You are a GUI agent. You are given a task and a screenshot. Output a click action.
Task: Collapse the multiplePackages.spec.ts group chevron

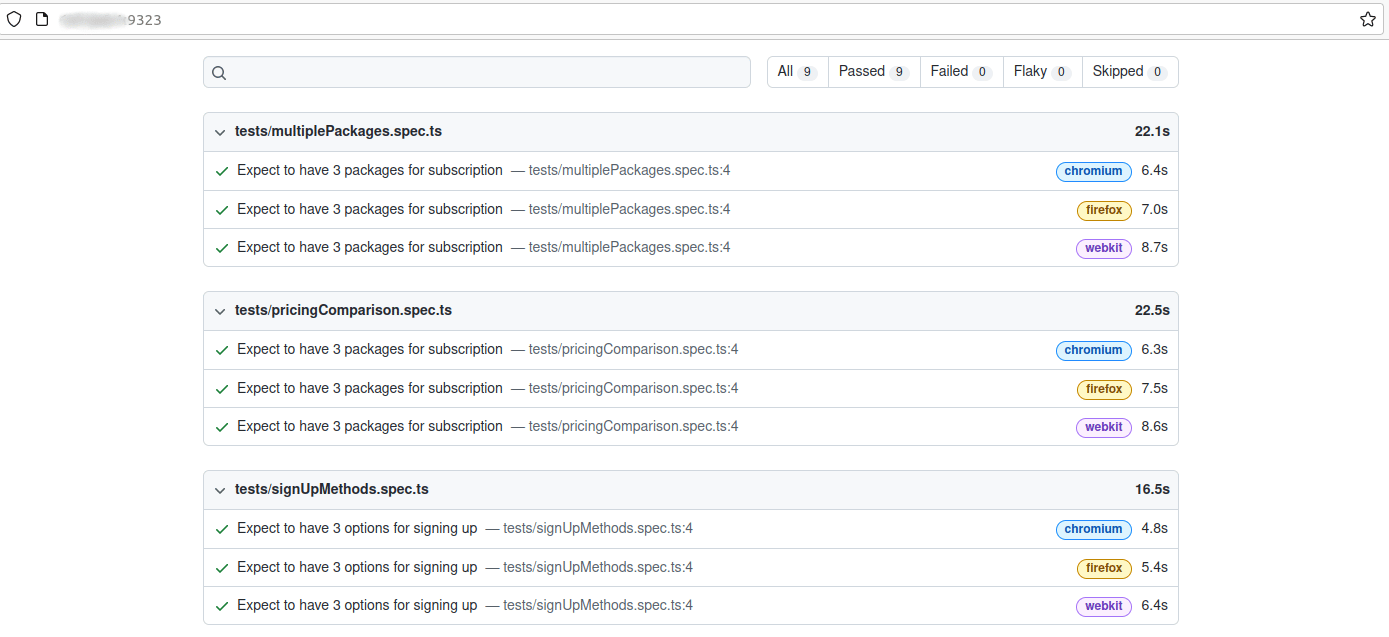pos(220,132)
